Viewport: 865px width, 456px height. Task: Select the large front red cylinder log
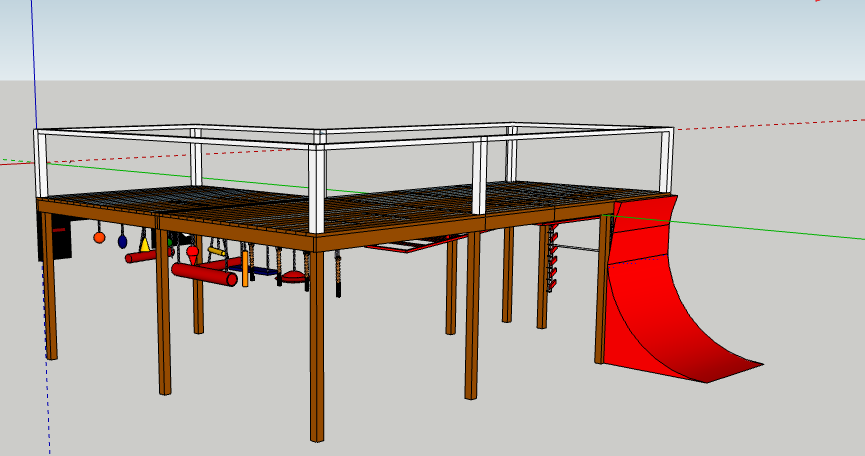[x=204, y=274]
